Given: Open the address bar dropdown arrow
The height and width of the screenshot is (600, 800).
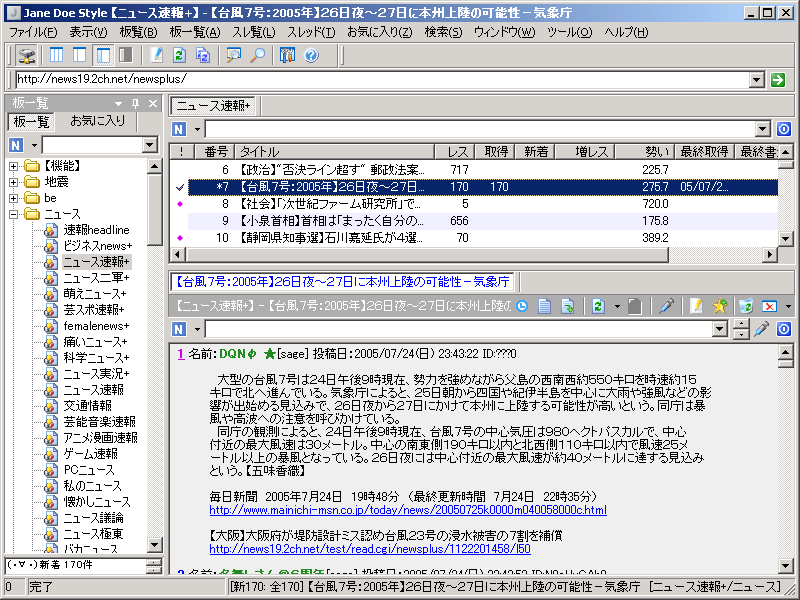Looking at the screenshot, I should click(x=757, y=80).
